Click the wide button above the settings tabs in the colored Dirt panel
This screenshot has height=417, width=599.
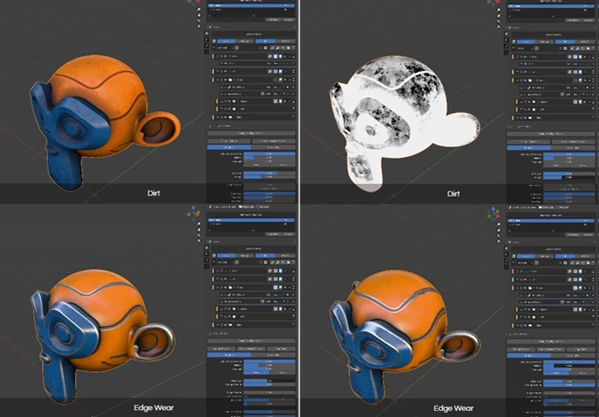click(251, 133)
